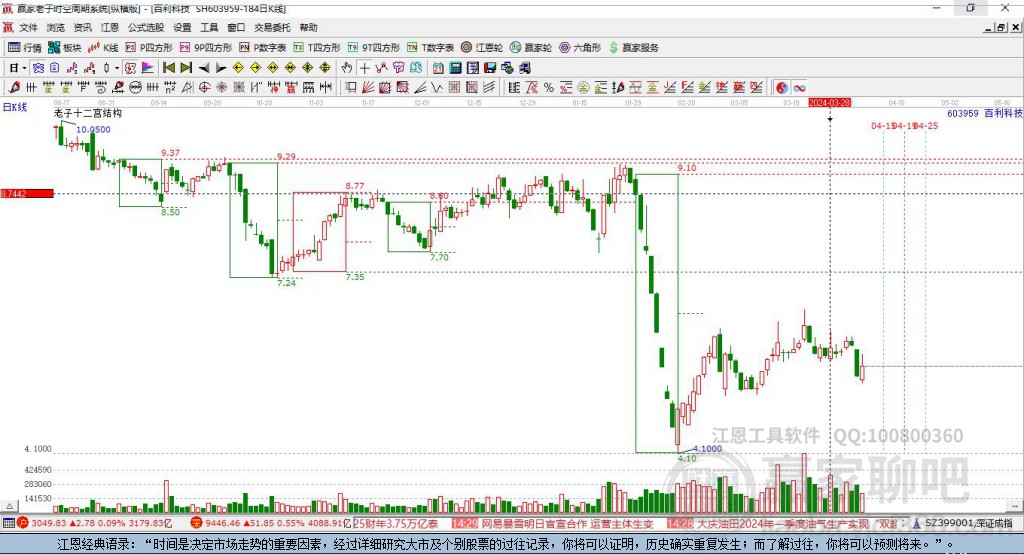The width and height of the screenshot is (1024, 554).
Task: Select the hand pan tool
Action: pyautogui.click(x=347, y=68)
